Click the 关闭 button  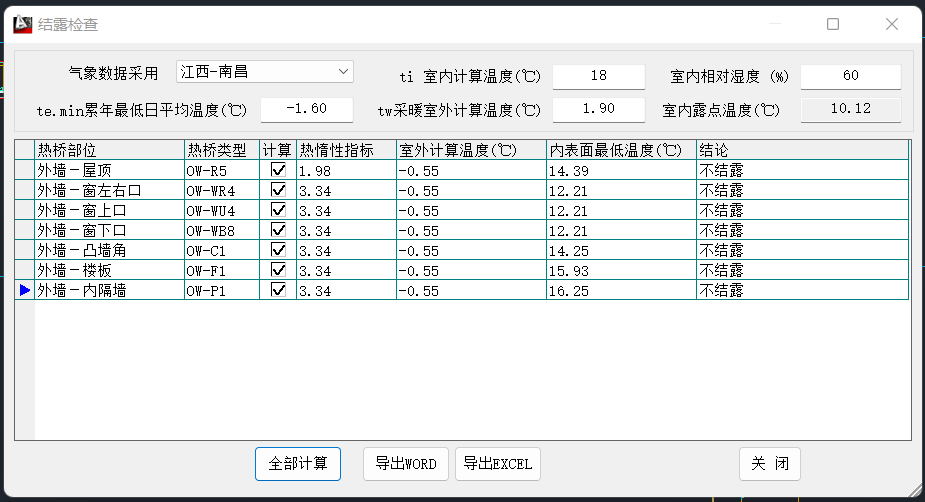(769, 464)
